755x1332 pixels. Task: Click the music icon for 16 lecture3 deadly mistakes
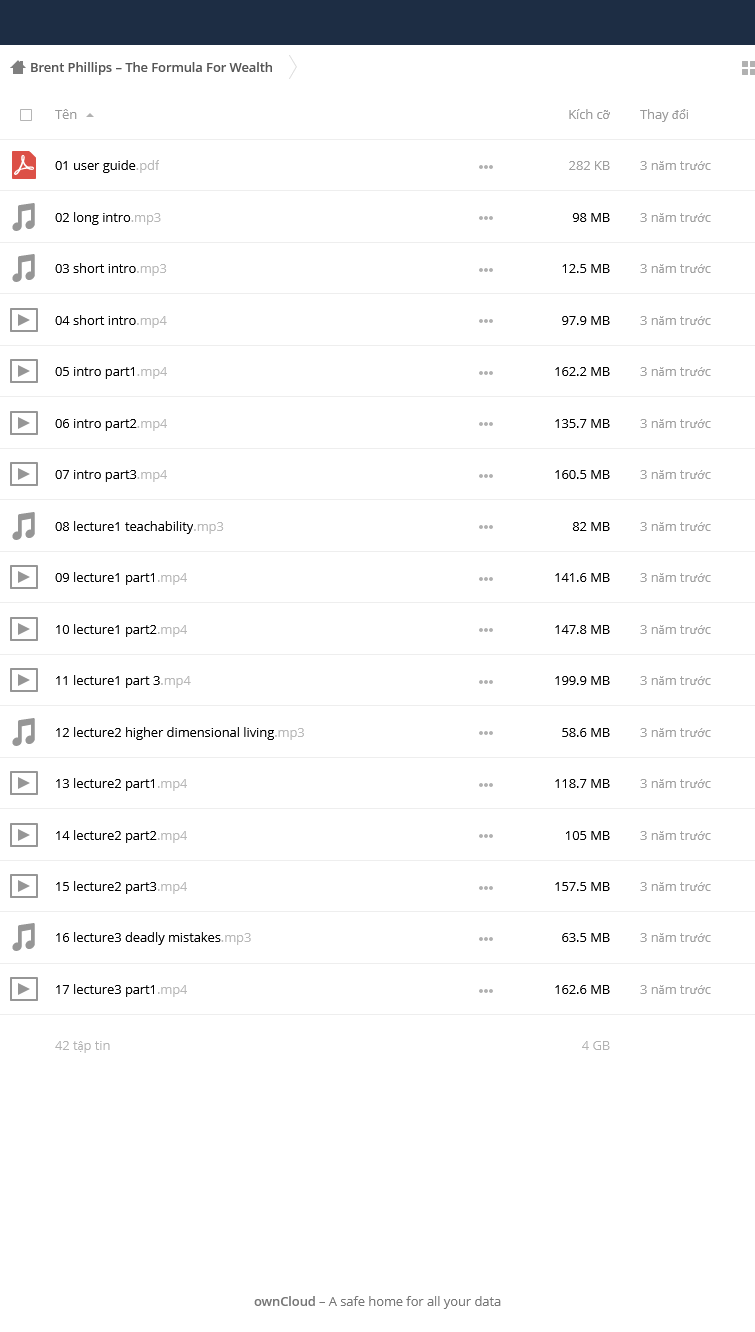(x=24, y=937)
